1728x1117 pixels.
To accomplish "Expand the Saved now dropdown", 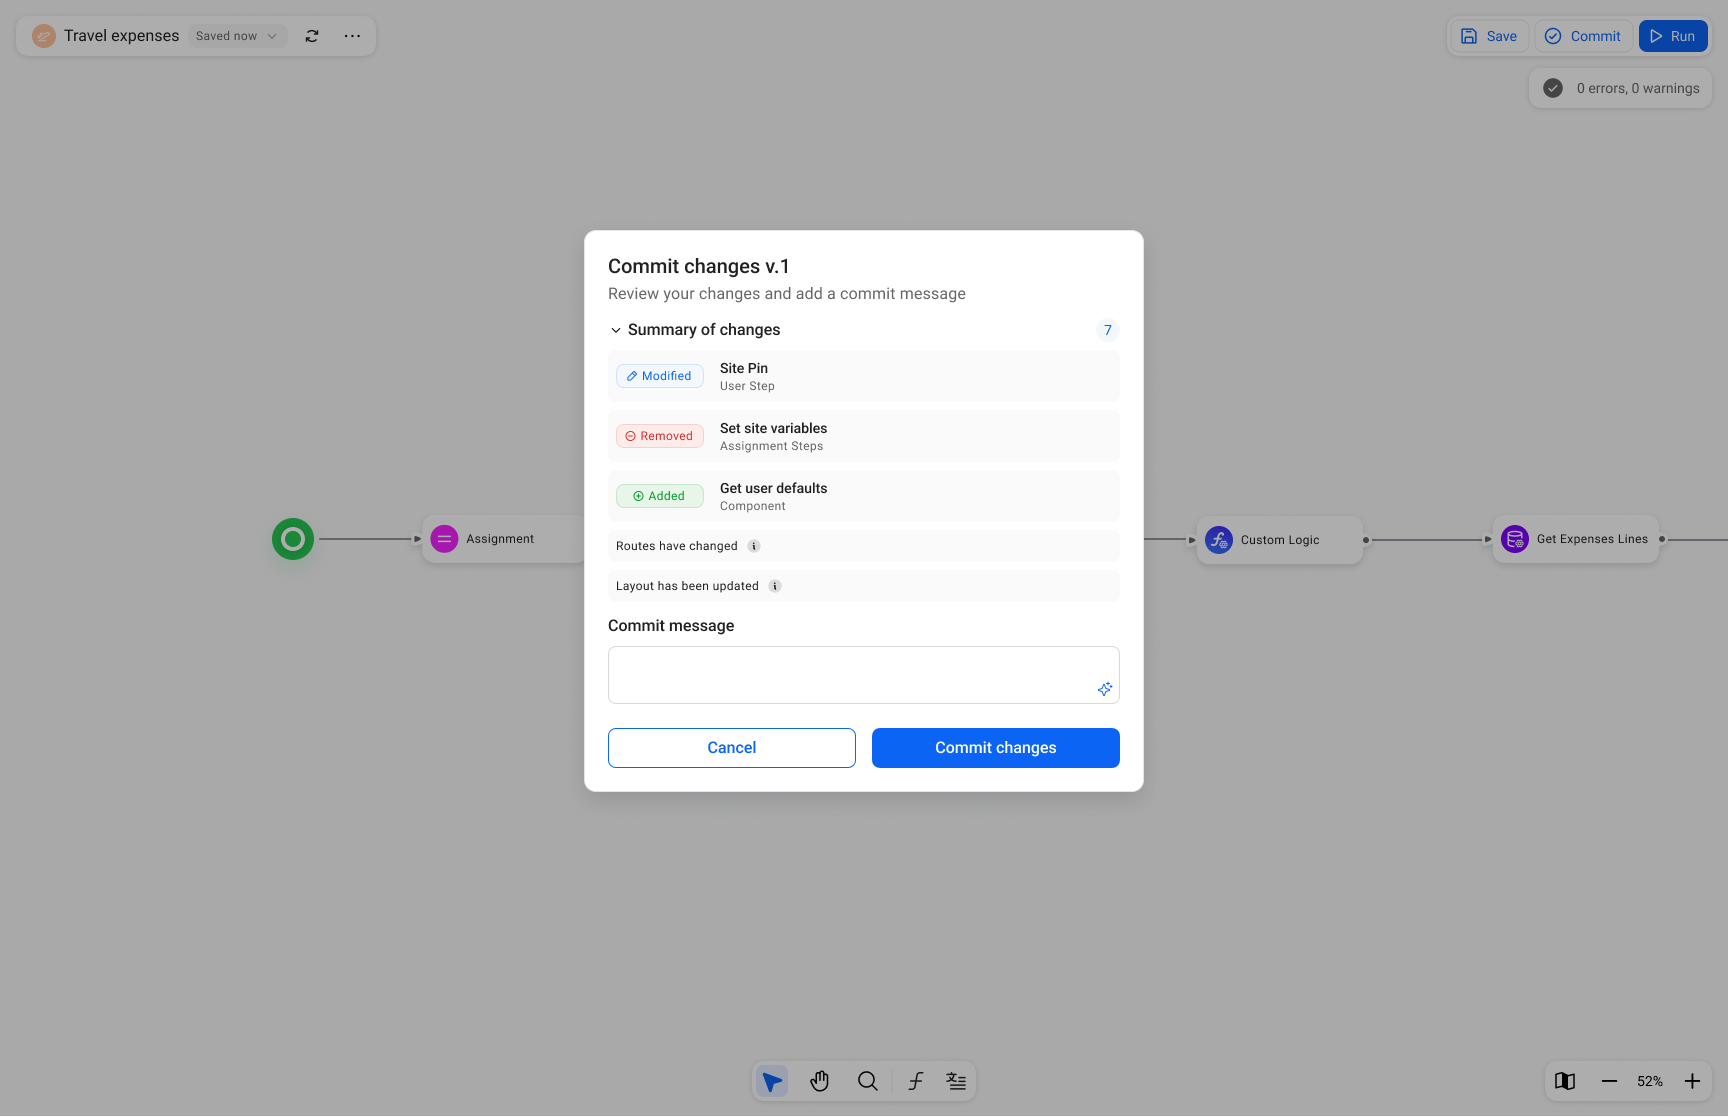I will tap(236, 35).
